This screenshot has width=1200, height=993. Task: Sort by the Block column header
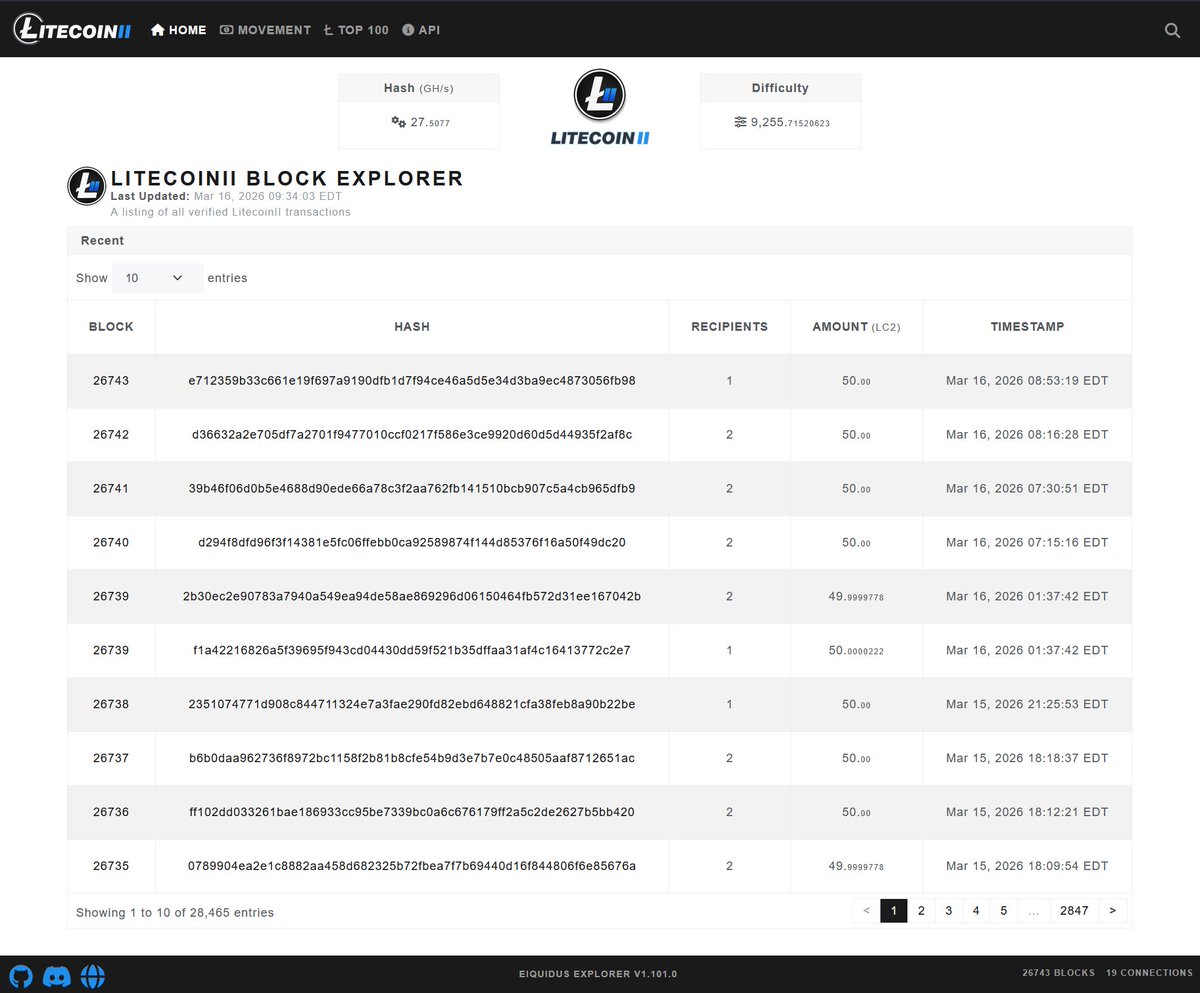click(x=111, y=327)
